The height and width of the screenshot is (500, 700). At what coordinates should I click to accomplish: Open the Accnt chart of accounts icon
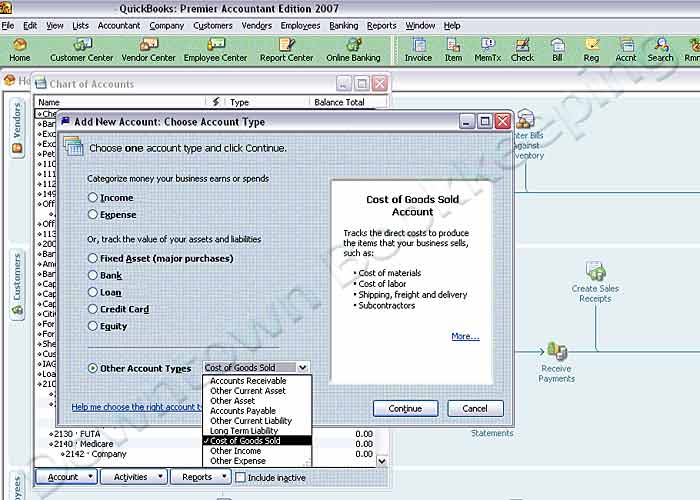626,50
